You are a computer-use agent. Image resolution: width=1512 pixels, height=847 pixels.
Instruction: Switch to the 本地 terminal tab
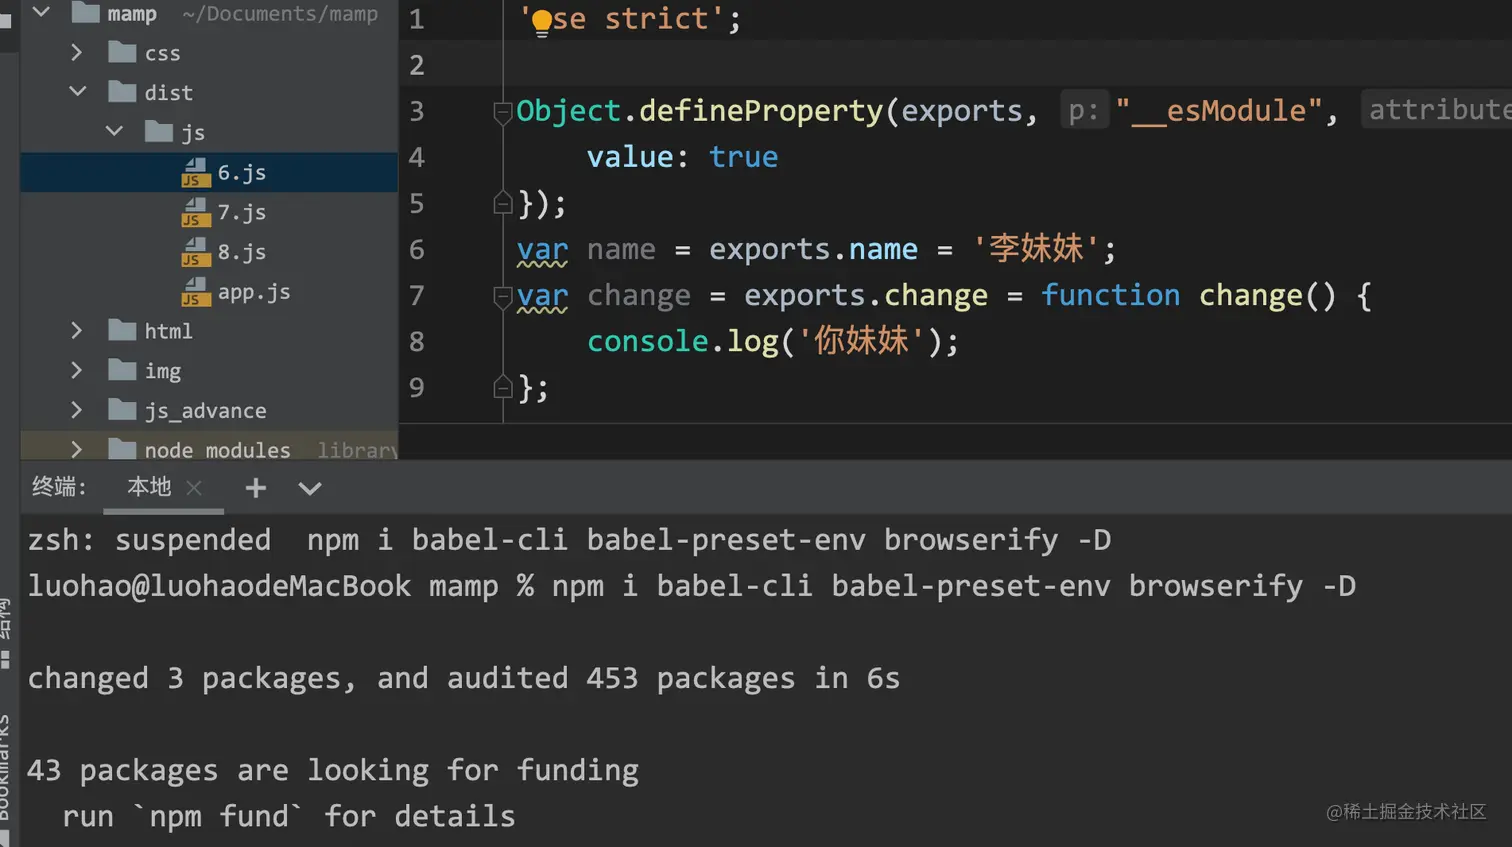[x=149, y=487]
